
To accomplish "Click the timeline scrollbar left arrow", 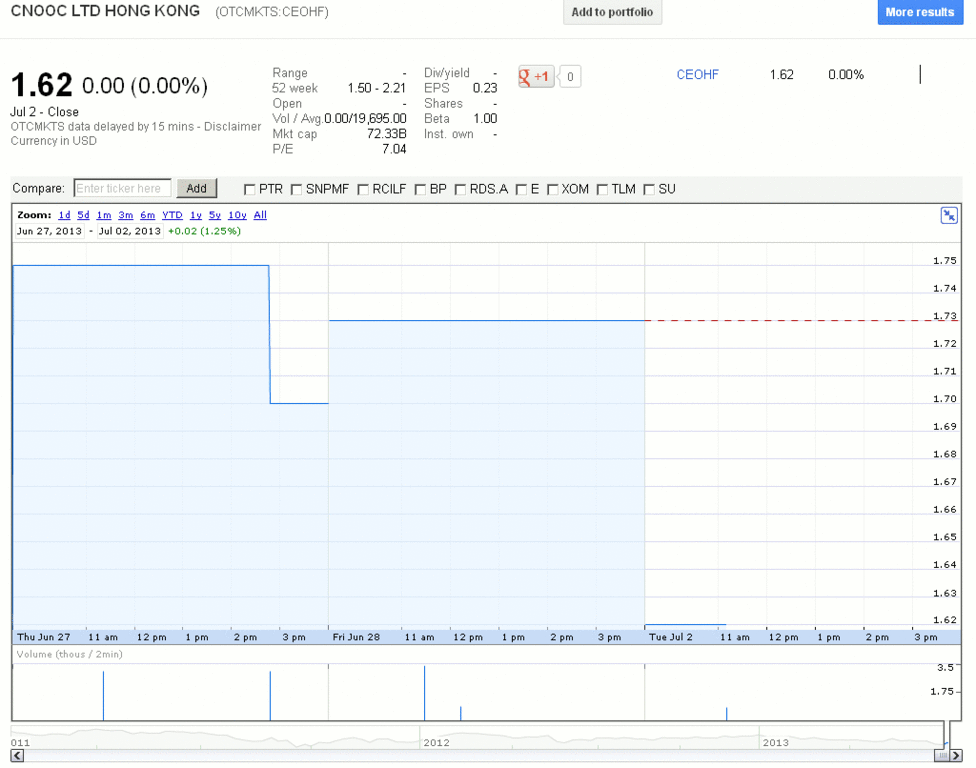I will click(x=17, y=756).
